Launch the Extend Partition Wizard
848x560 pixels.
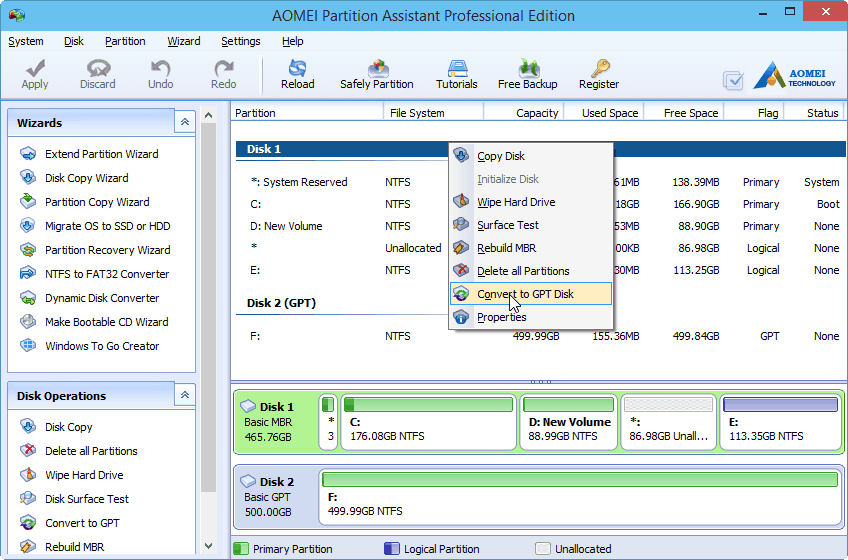[x=101, y=154]
